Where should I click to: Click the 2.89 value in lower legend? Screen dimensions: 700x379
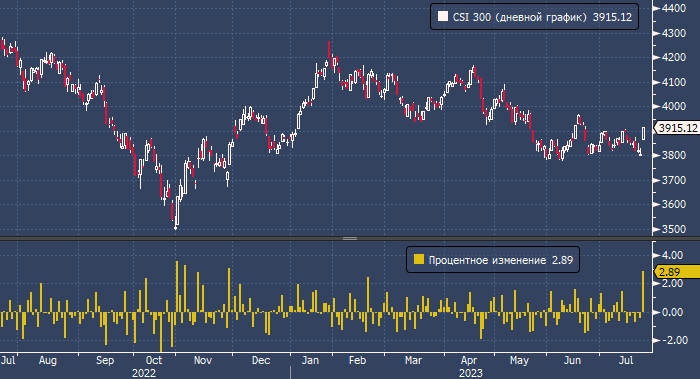(x=562, y=260)
